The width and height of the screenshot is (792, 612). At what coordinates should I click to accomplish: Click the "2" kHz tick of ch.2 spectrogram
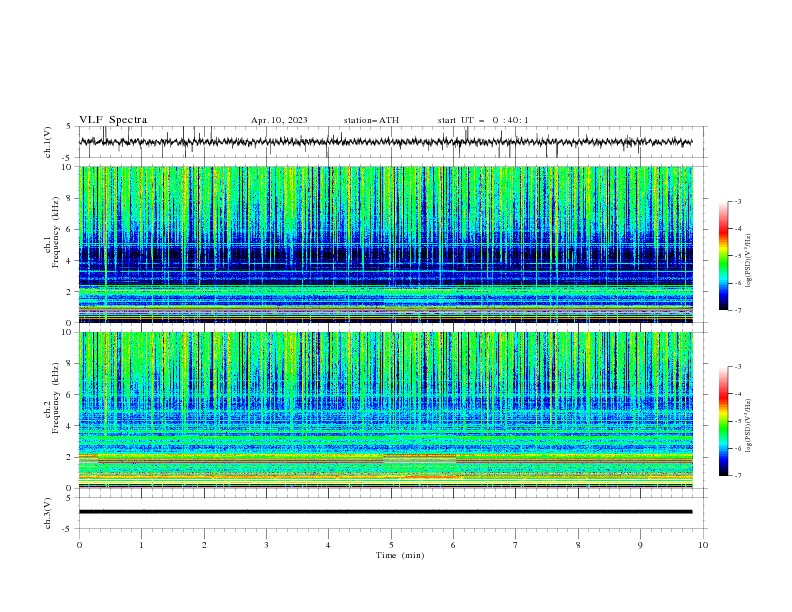(70, 457)
